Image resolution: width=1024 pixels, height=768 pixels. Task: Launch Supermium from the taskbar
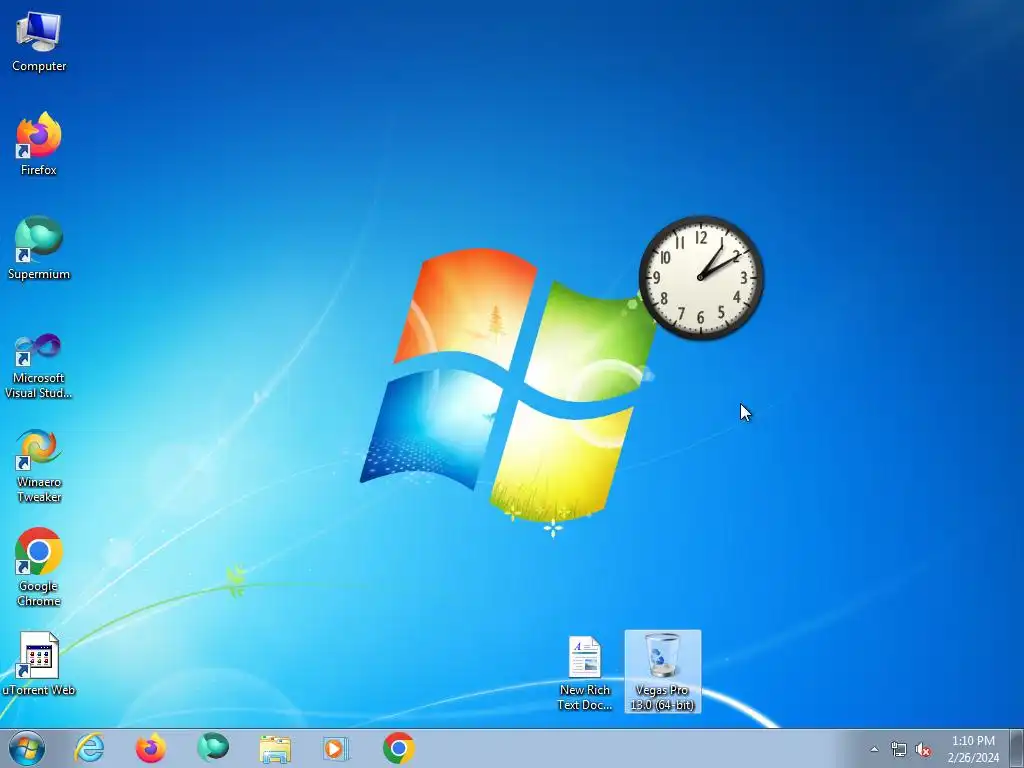pyautogui.click(x=213, y=748)
